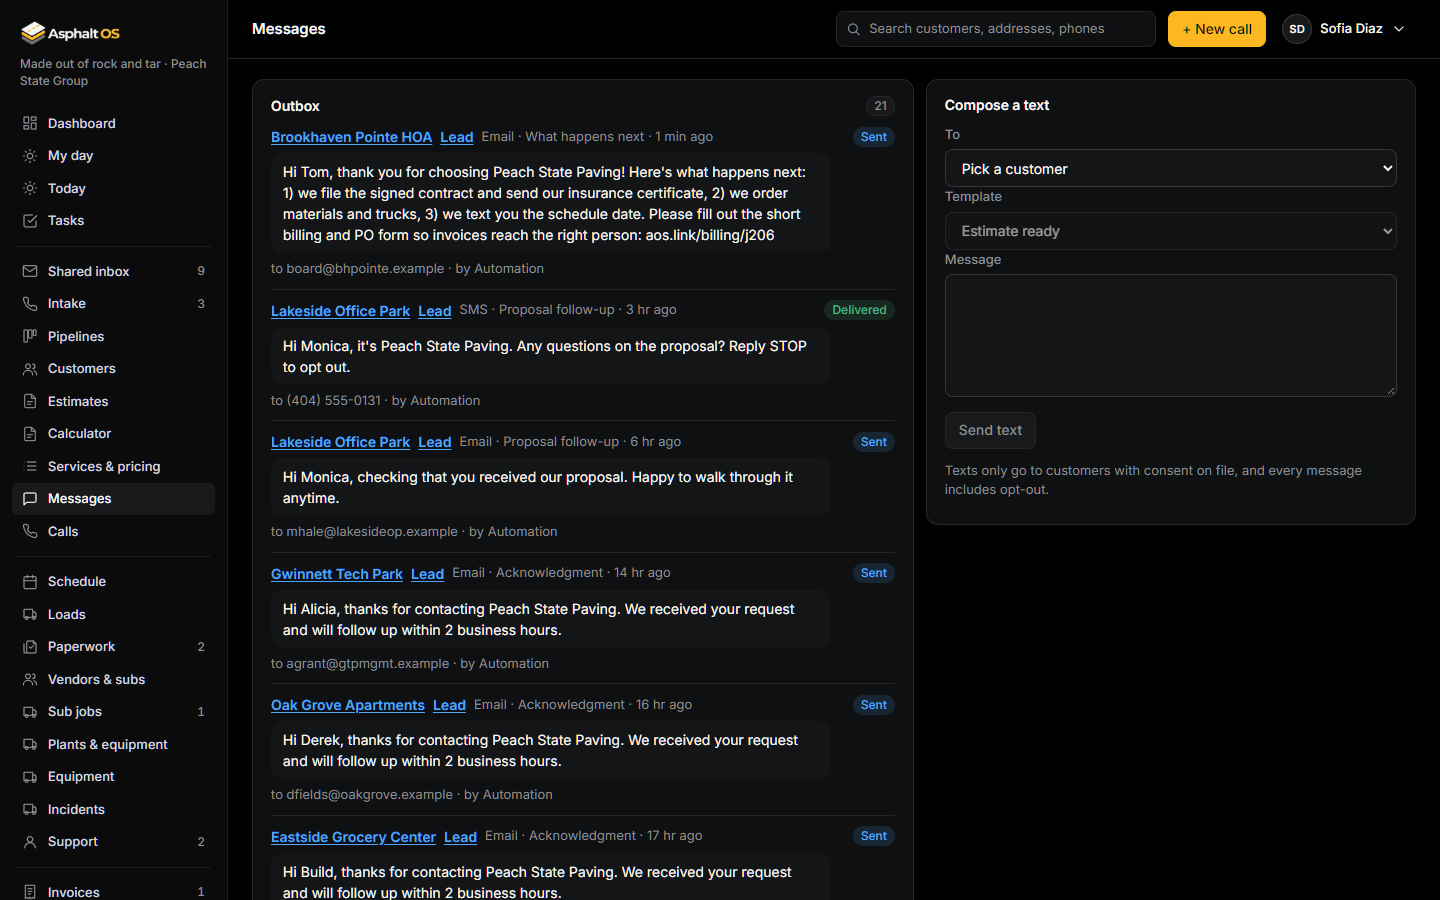
Task: Focus the Message text area
Action: tap(1170, 335)
